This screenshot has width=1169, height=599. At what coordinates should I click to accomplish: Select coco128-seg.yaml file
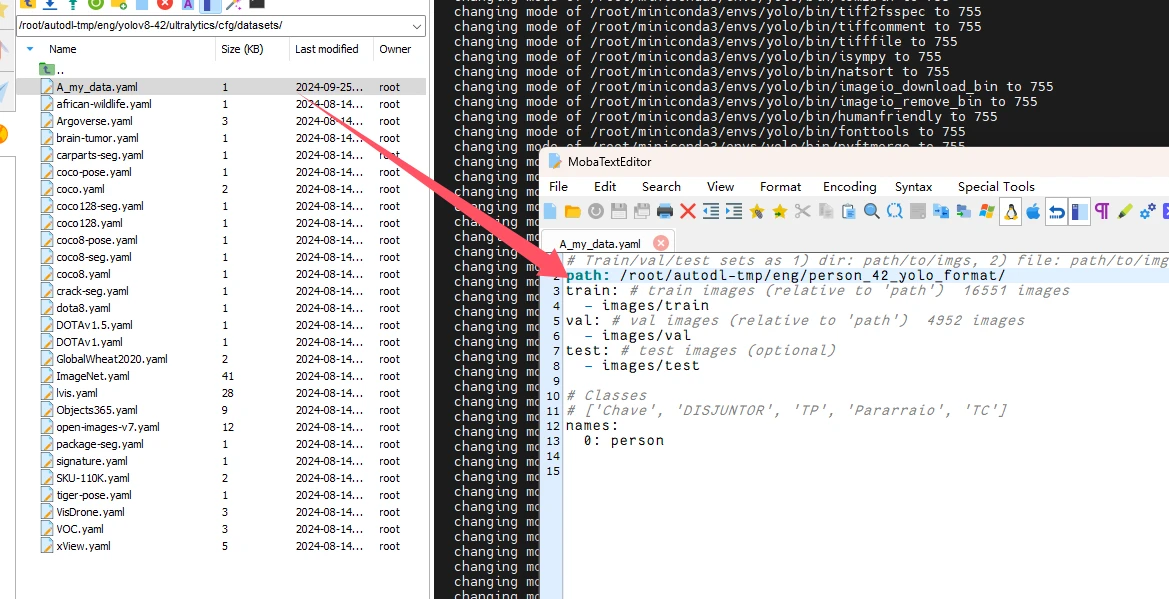100,207
